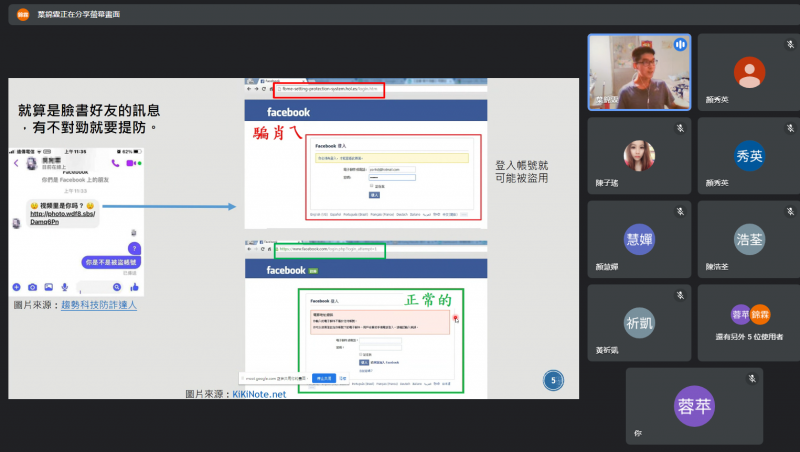
Task: Click the 就算是臉書好友的訊息 heading
Action: (x=89, y=110)
